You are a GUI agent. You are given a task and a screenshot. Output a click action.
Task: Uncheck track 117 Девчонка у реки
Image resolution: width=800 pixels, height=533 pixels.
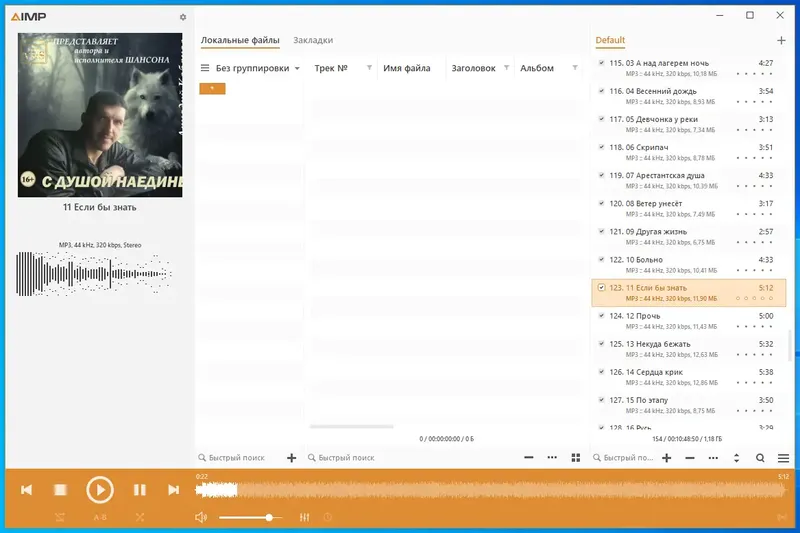[602, 119]
